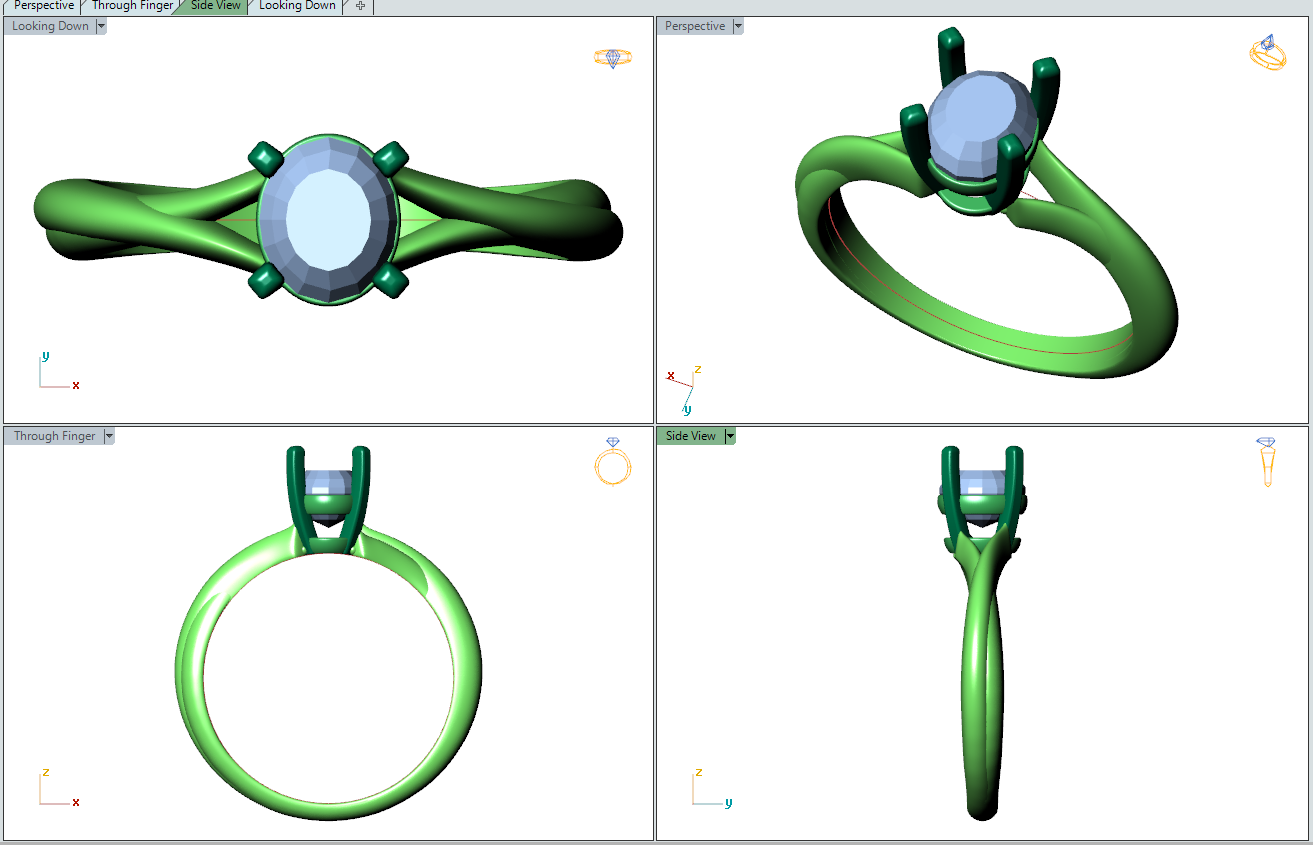Select the Perspective tab in the top tab bar
1313x845 pixels.
point(44,6)
